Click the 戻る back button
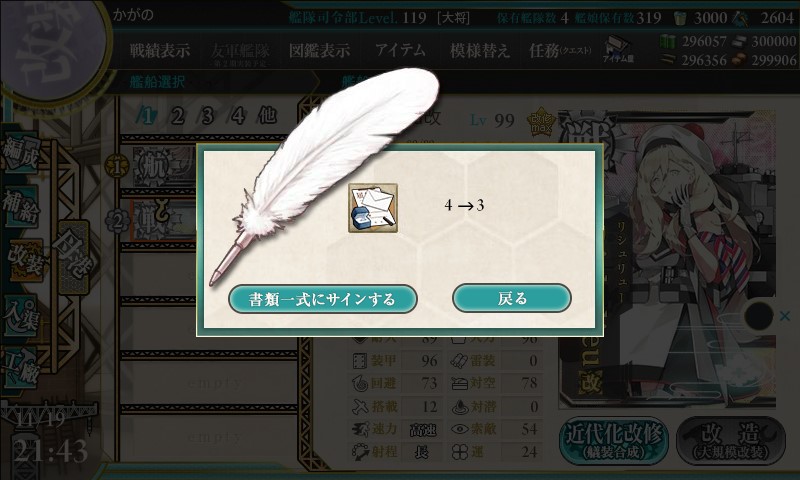Viewport: 800px width, 480px height. click(x=512, y=298)
